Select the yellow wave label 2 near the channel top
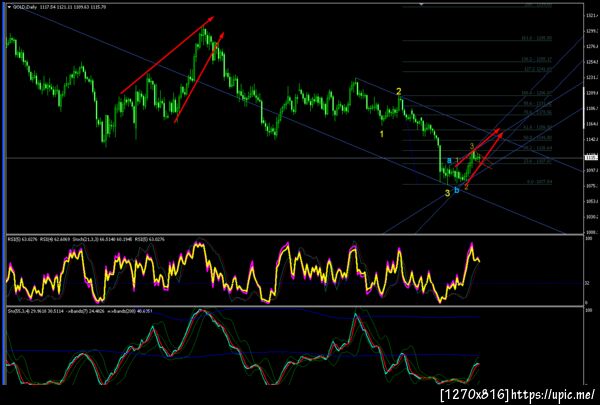 tap(399, 91)
